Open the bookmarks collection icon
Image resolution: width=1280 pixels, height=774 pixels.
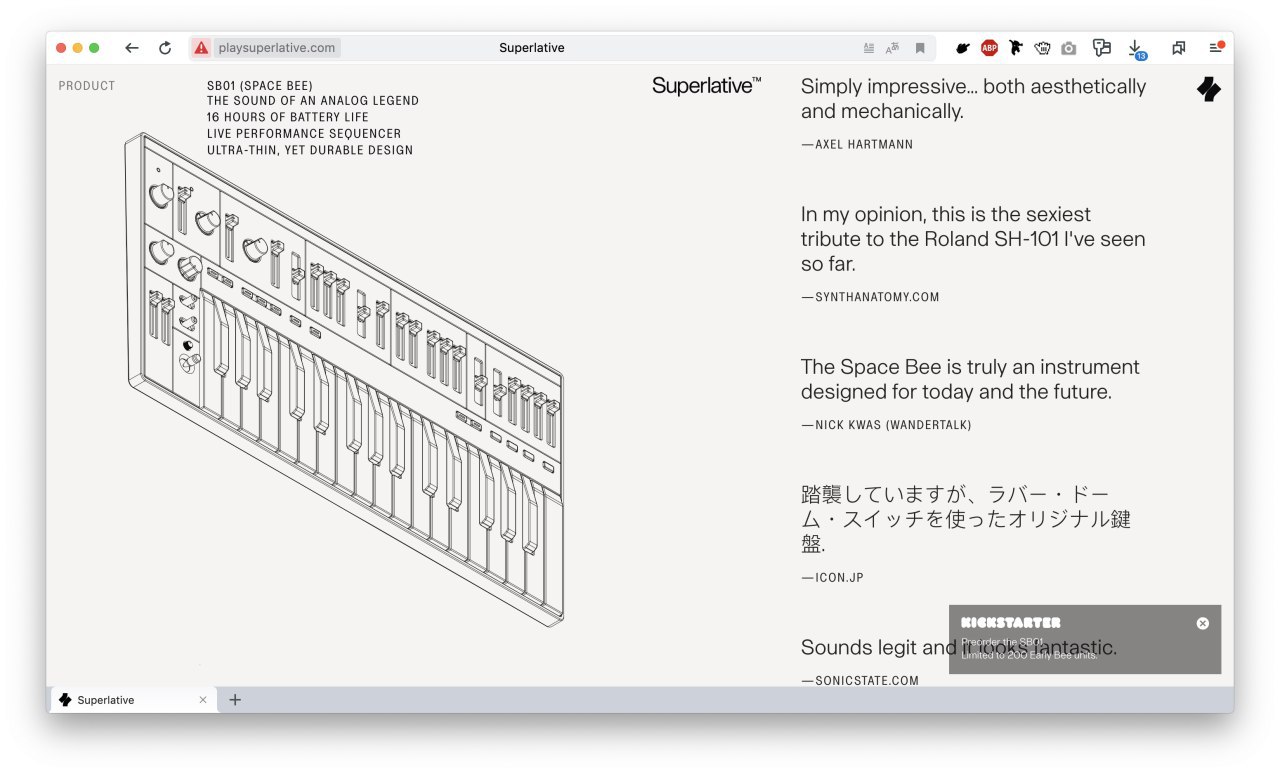click(x=1179, y=48)
